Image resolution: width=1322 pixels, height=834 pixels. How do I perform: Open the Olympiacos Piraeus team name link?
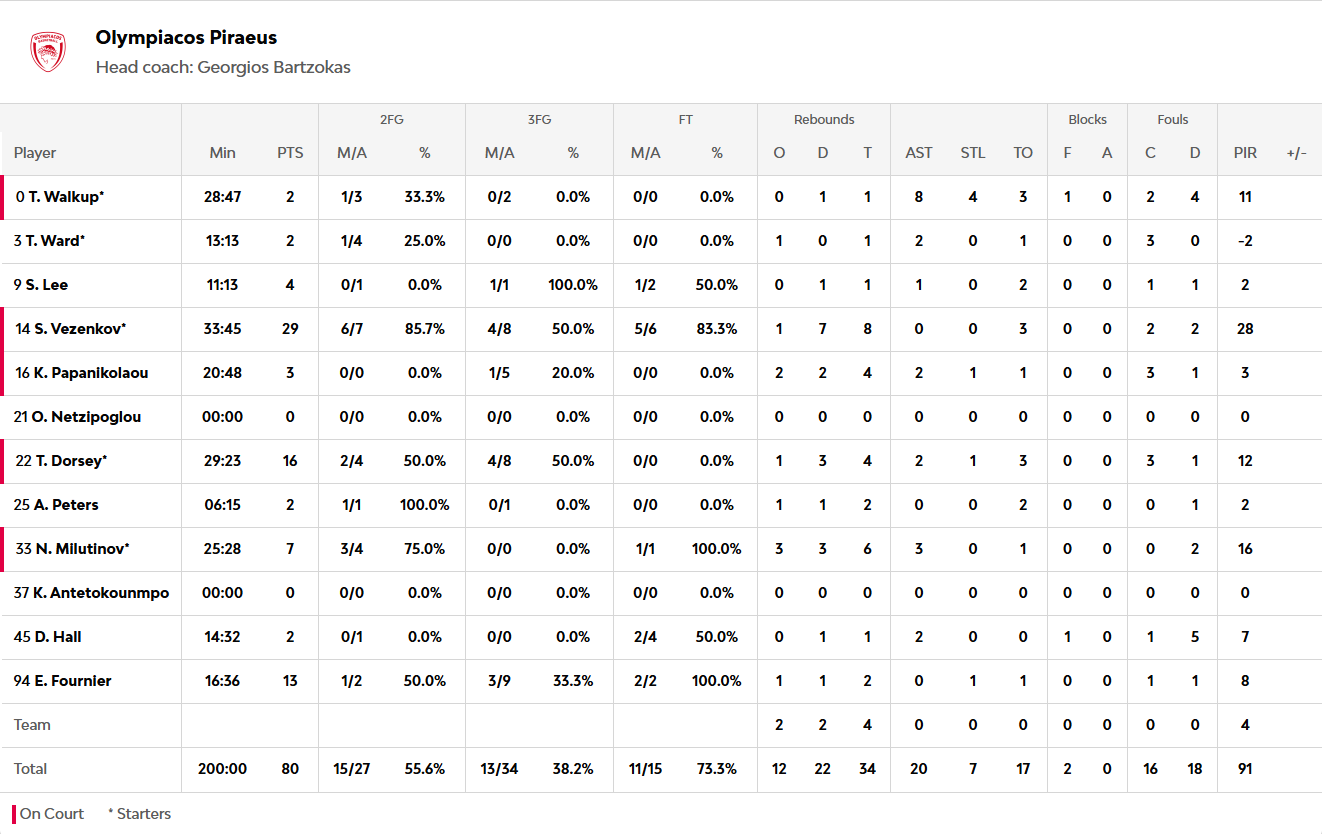tap(186, 38)
